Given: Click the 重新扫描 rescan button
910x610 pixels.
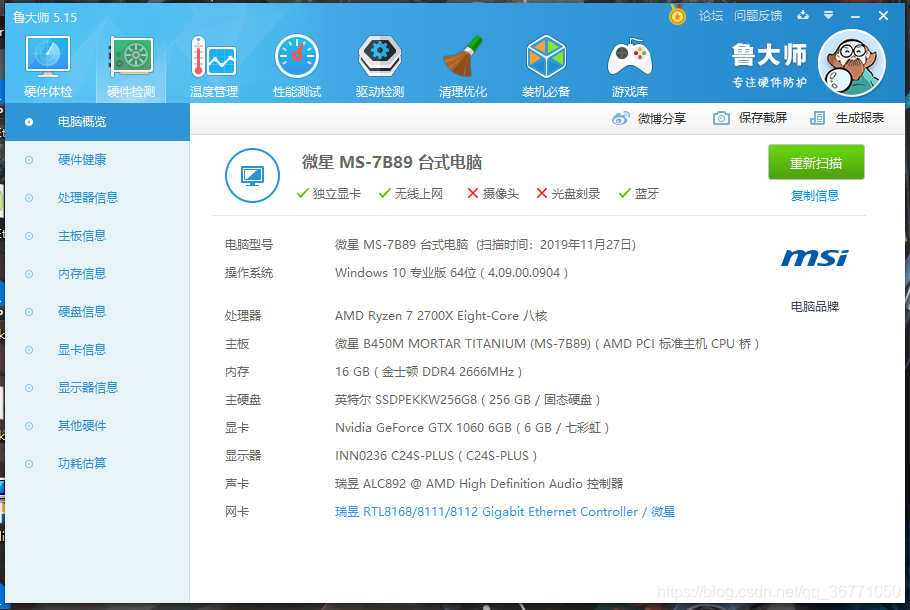Looking at the screenshot, I should tap(816, 163).
